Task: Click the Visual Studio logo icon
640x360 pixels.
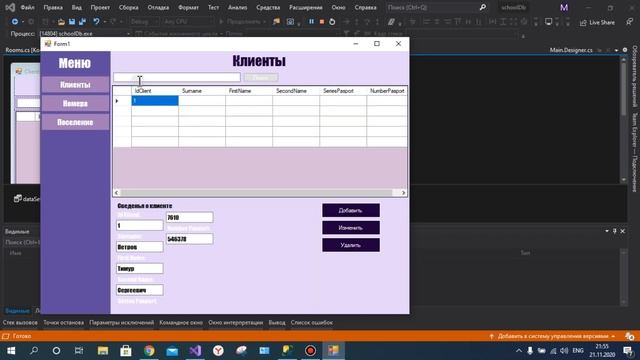Action: pyautogui.click(x=10, y=7)
